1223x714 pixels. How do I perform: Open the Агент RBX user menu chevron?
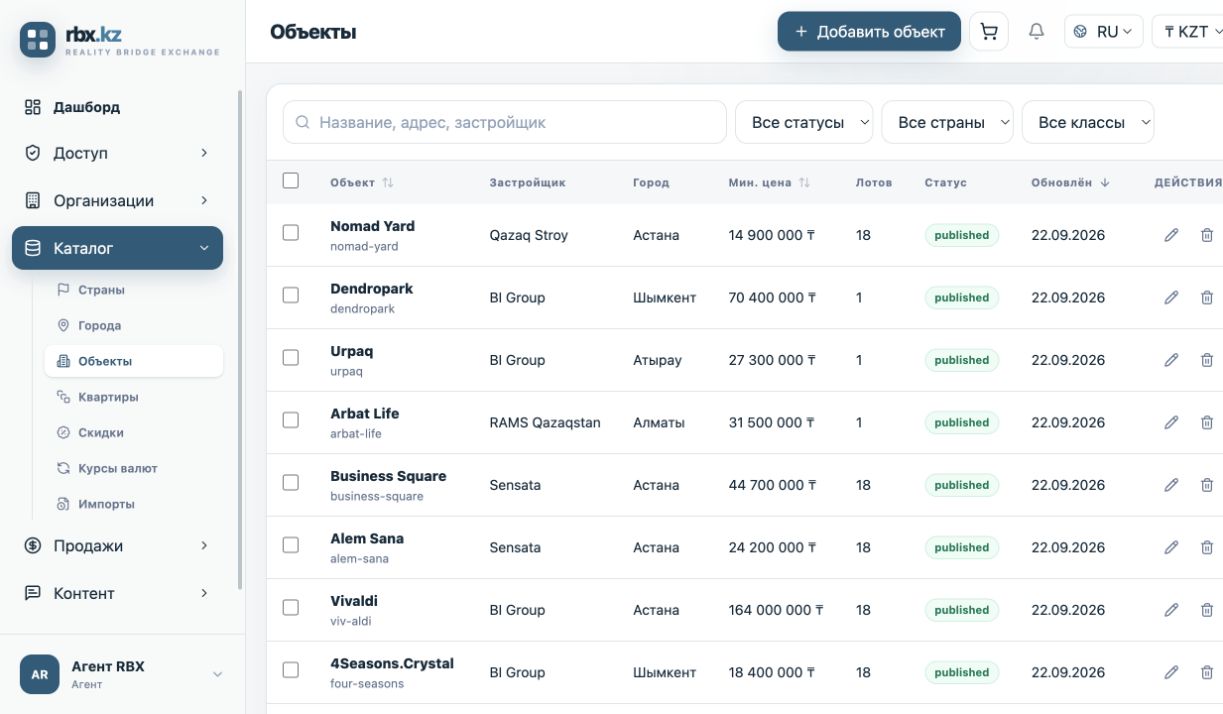217,675
